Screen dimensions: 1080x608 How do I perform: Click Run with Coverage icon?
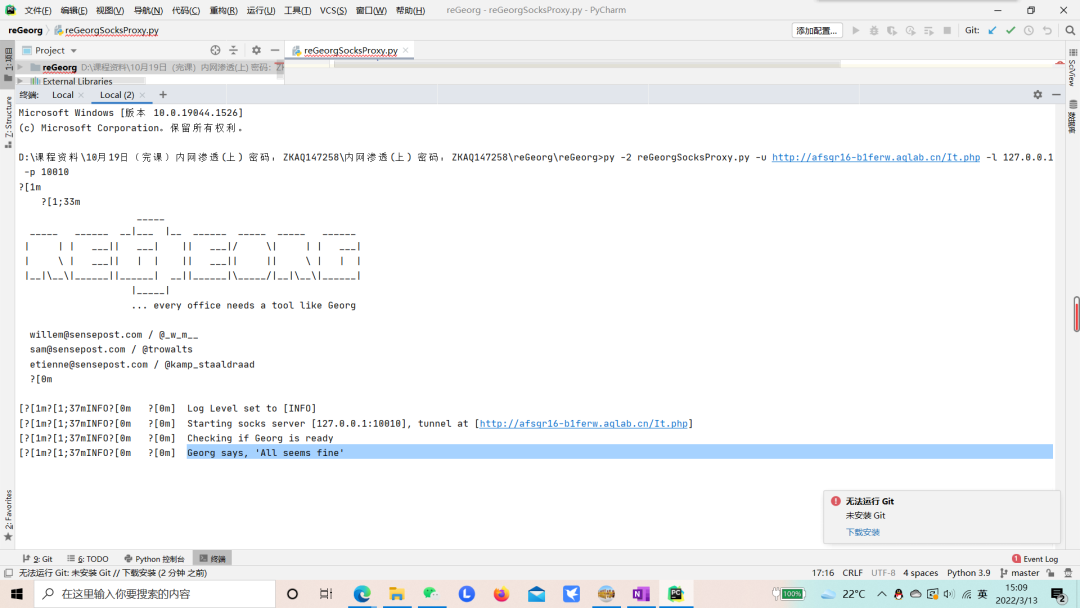click(892, 30)
